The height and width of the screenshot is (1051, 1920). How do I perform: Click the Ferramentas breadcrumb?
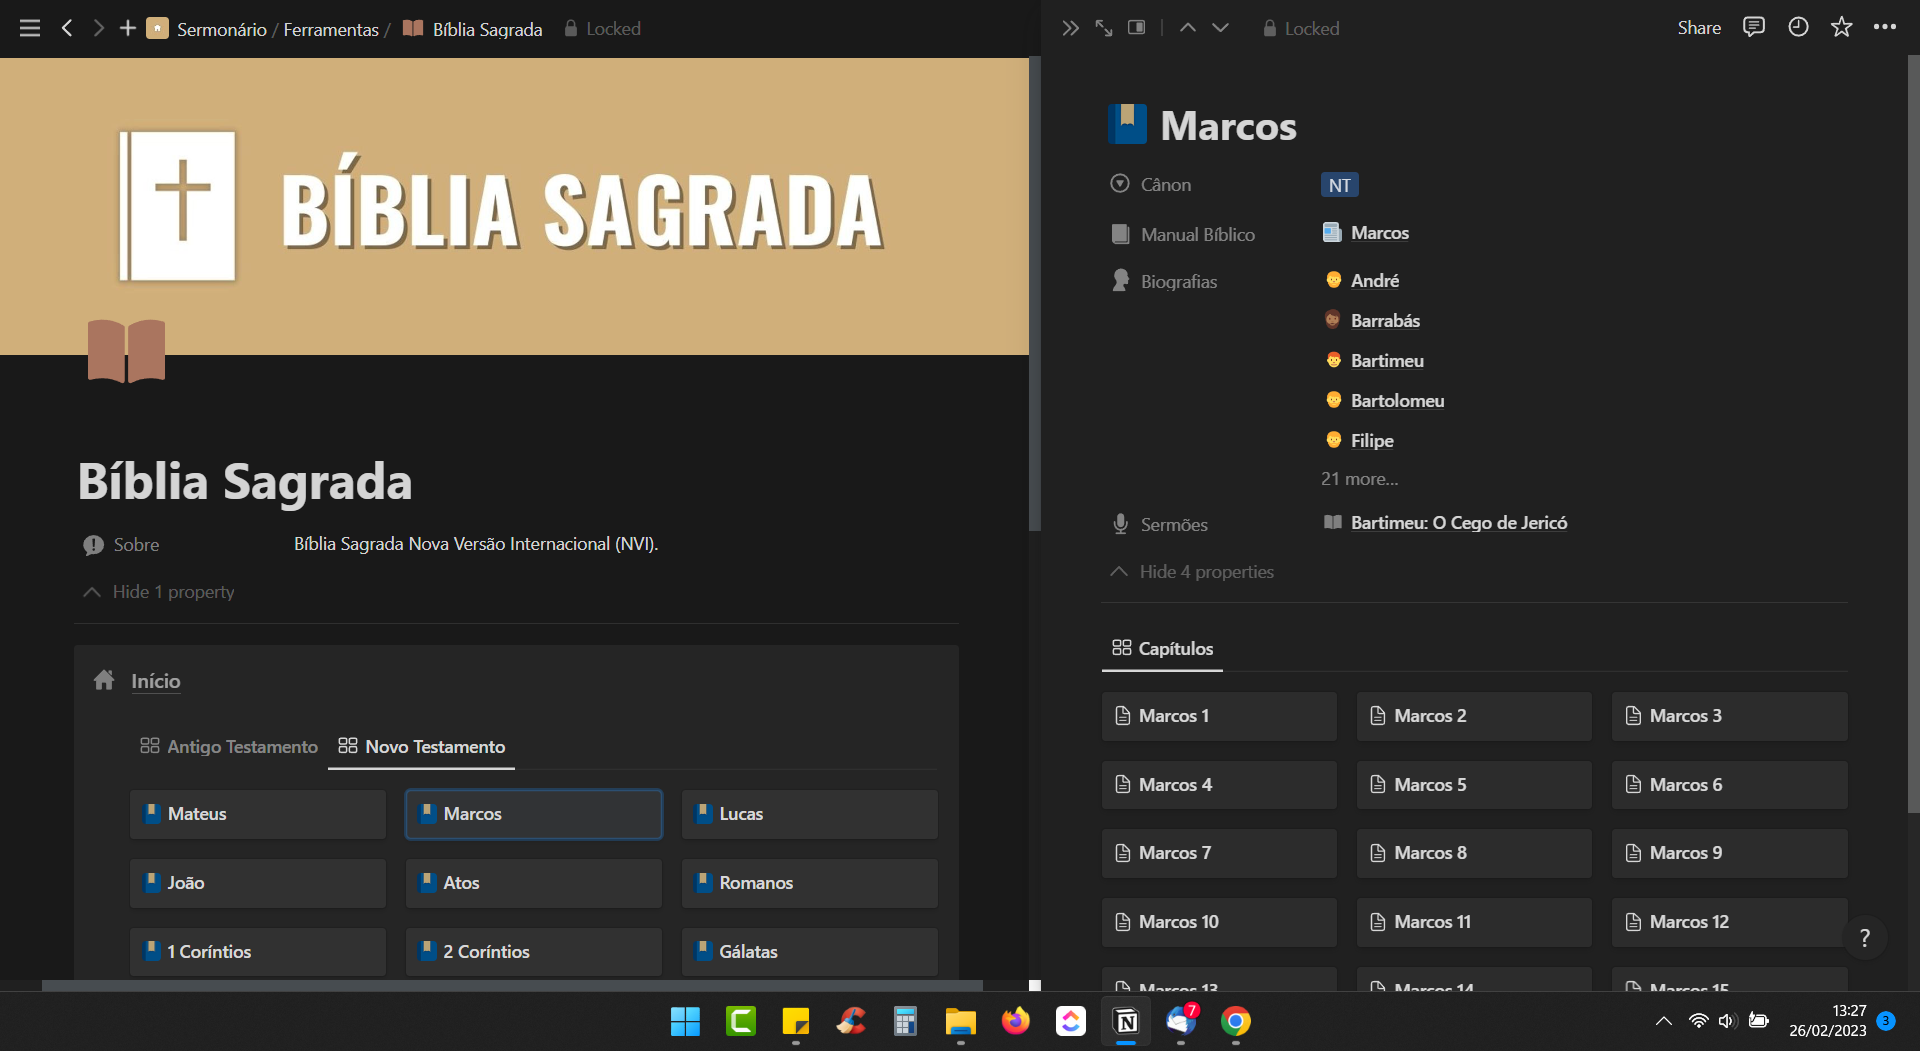click(x=331, y=29)
